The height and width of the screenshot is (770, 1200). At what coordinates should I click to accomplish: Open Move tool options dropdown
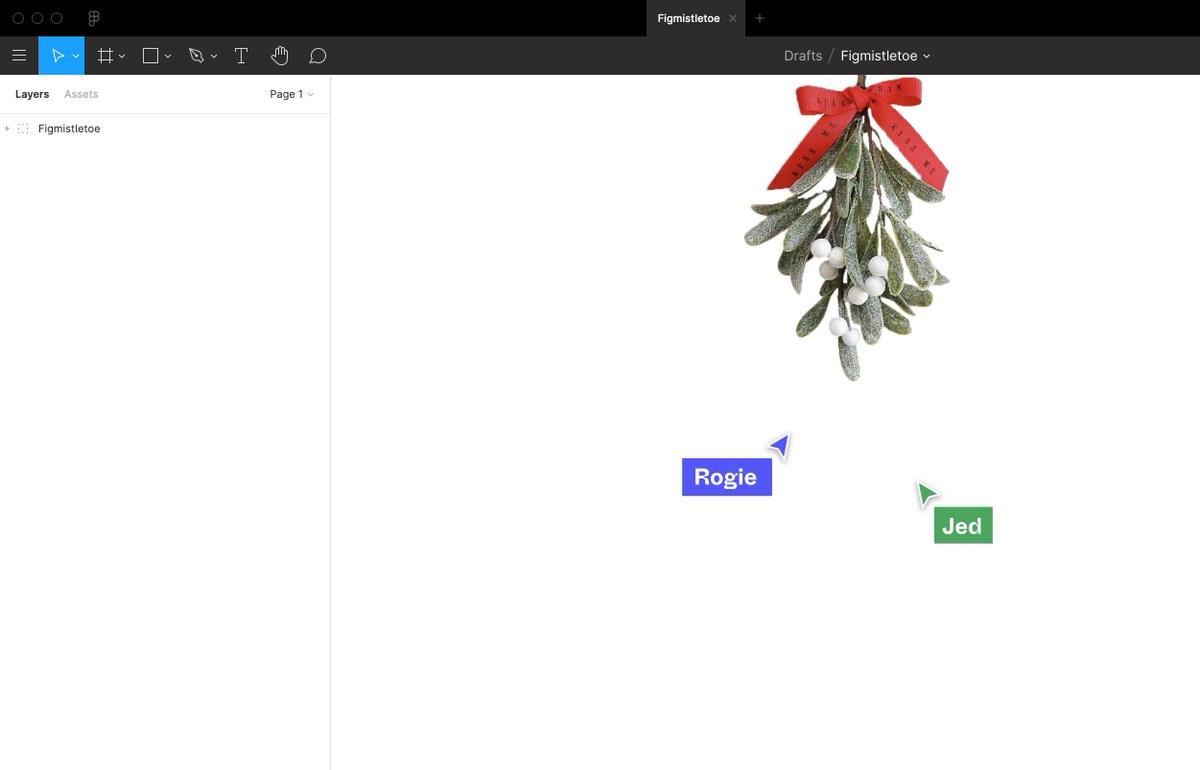(x=76, y=57)
